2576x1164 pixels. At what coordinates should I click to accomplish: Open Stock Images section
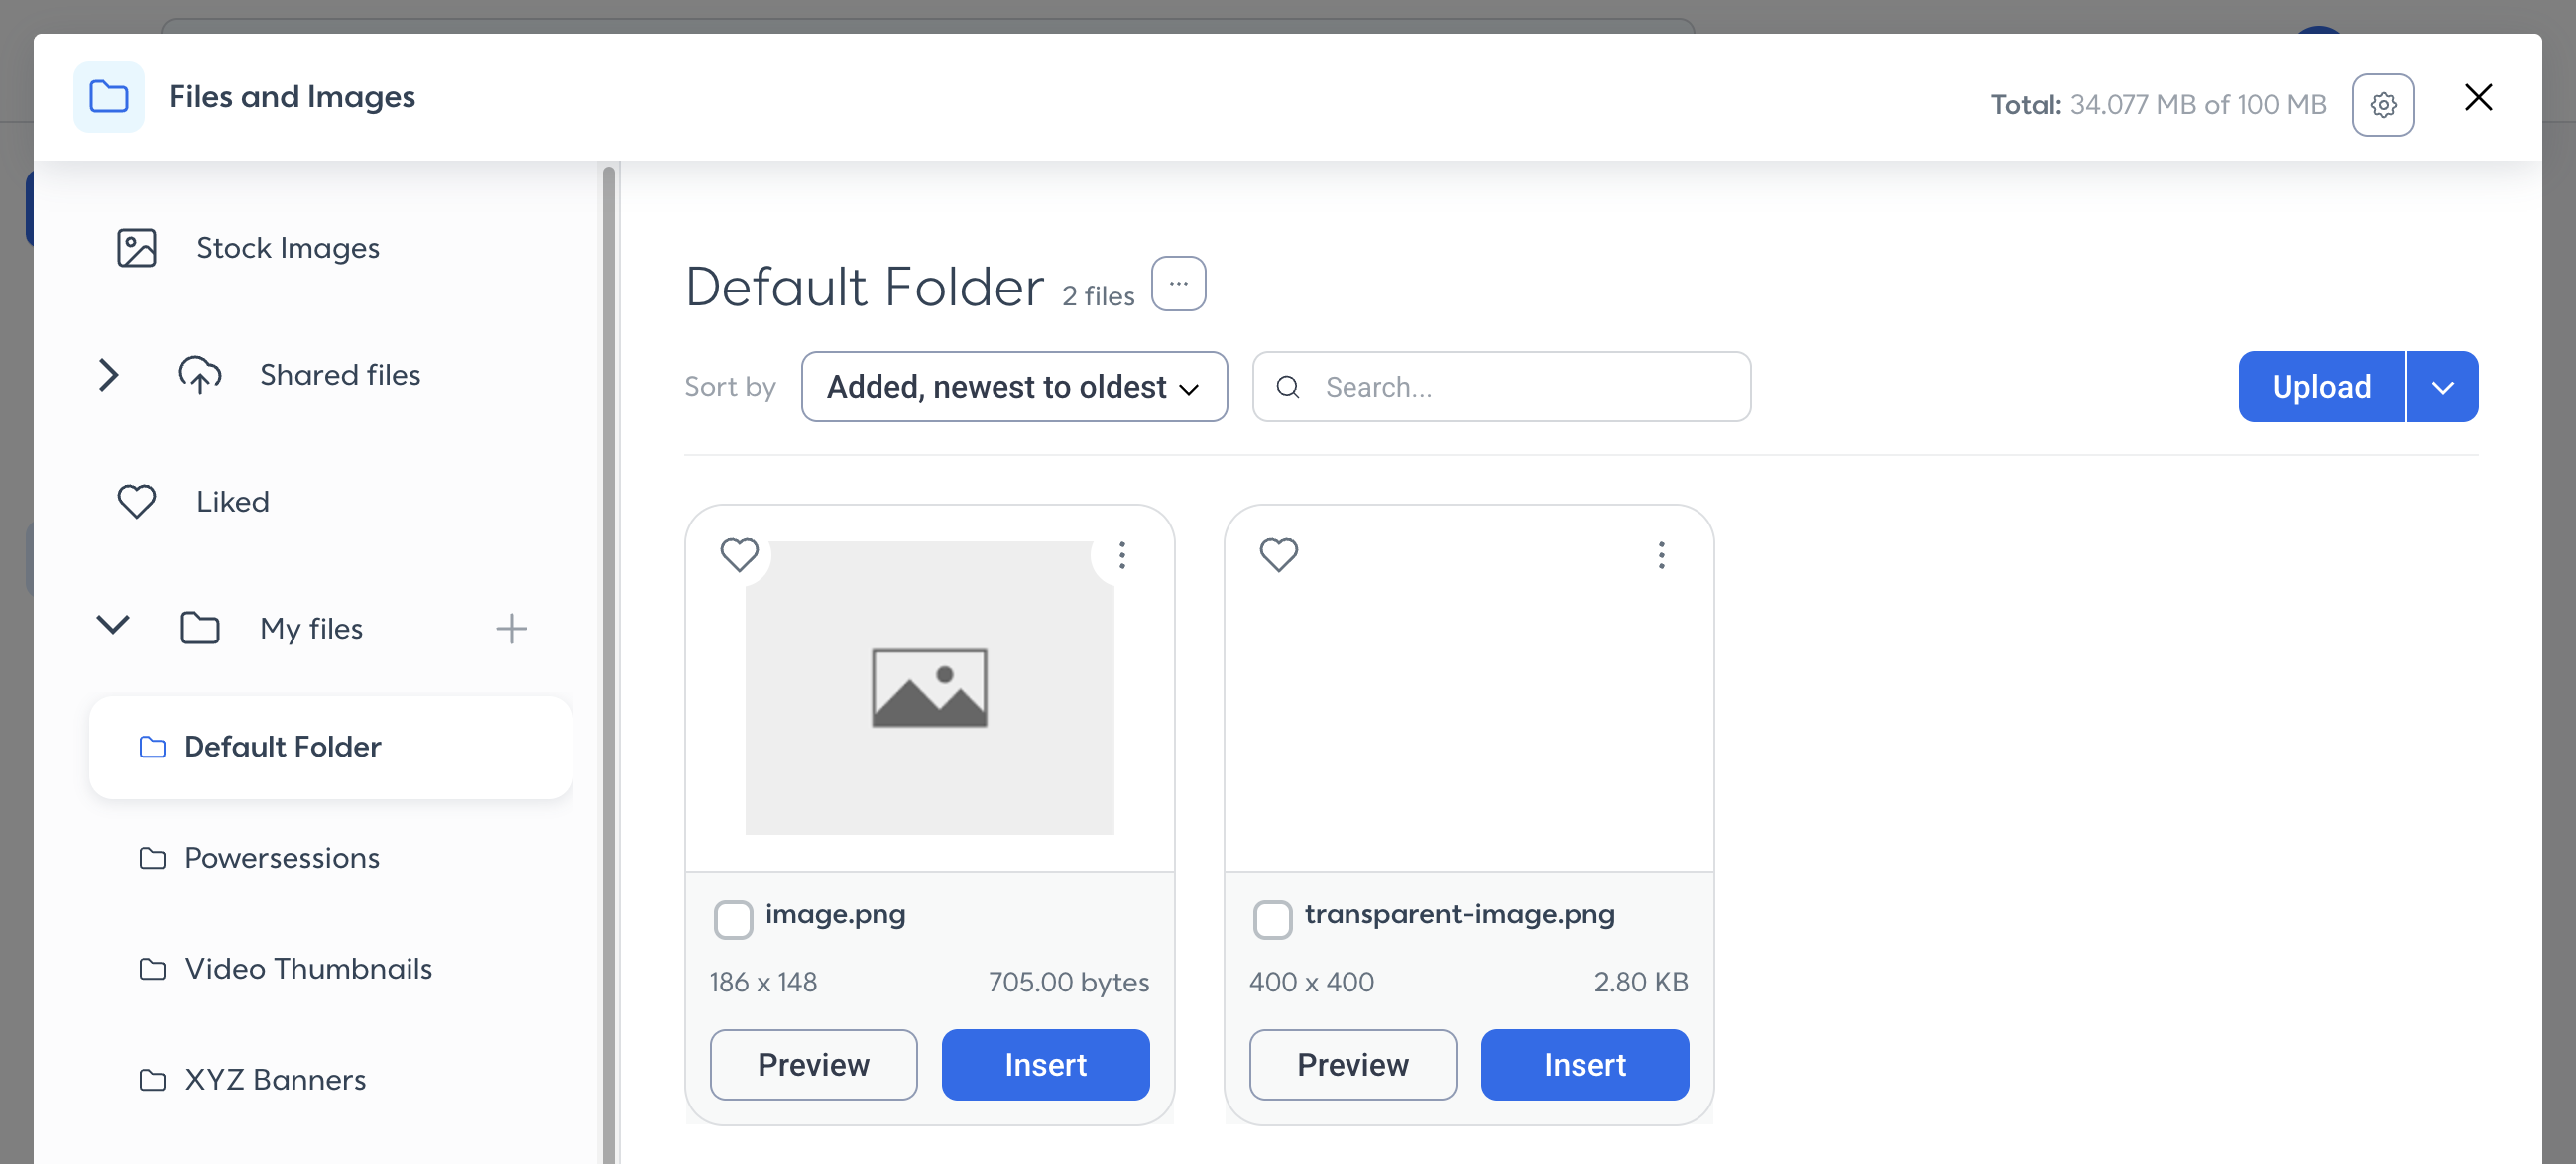(288, 248)
